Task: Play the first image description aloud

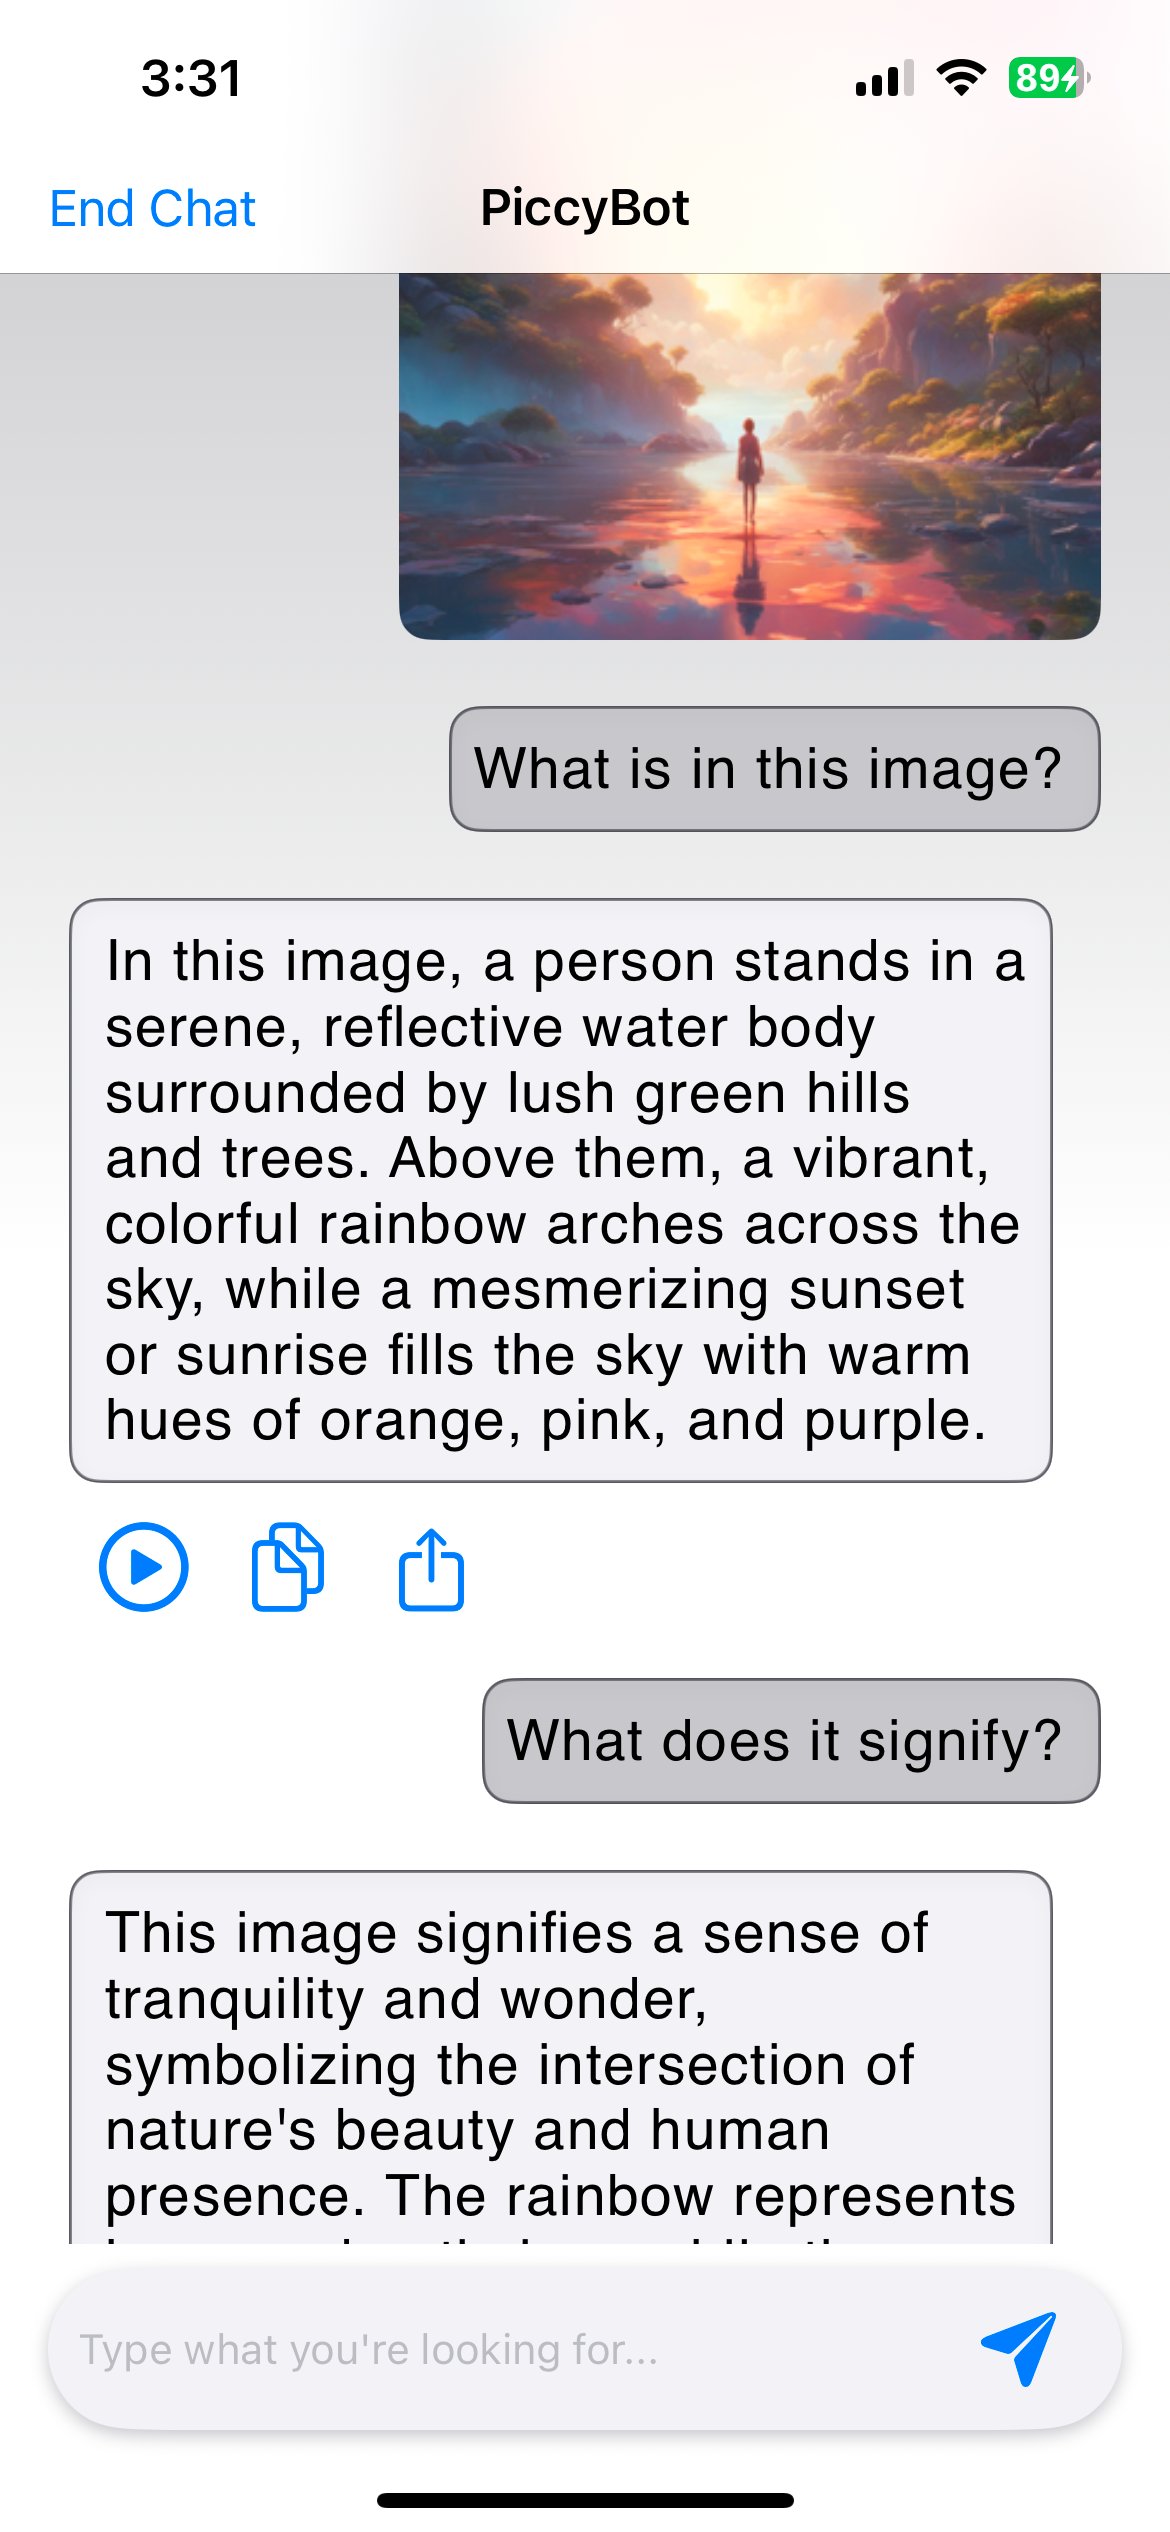Action: (x=143, y=1567)
